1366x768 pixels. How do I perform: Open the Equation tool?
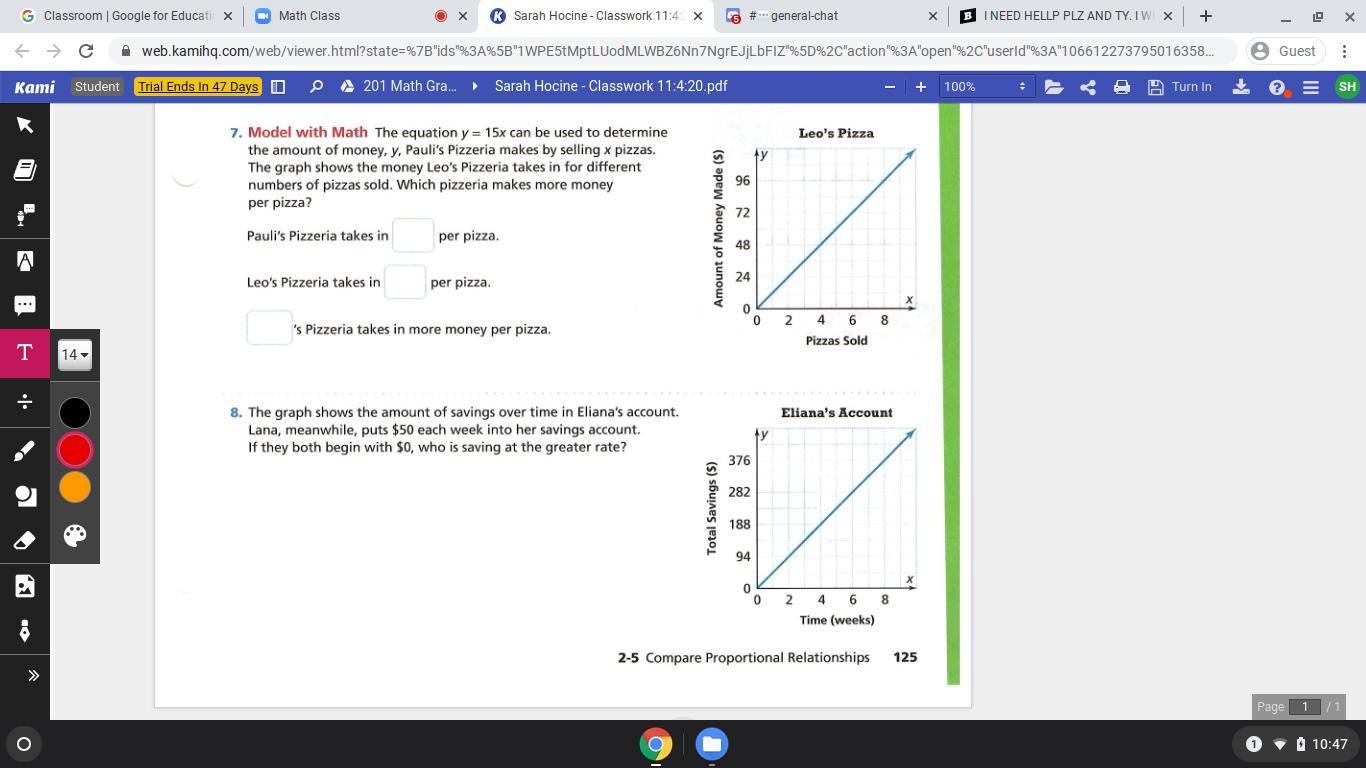click(25, 401)
